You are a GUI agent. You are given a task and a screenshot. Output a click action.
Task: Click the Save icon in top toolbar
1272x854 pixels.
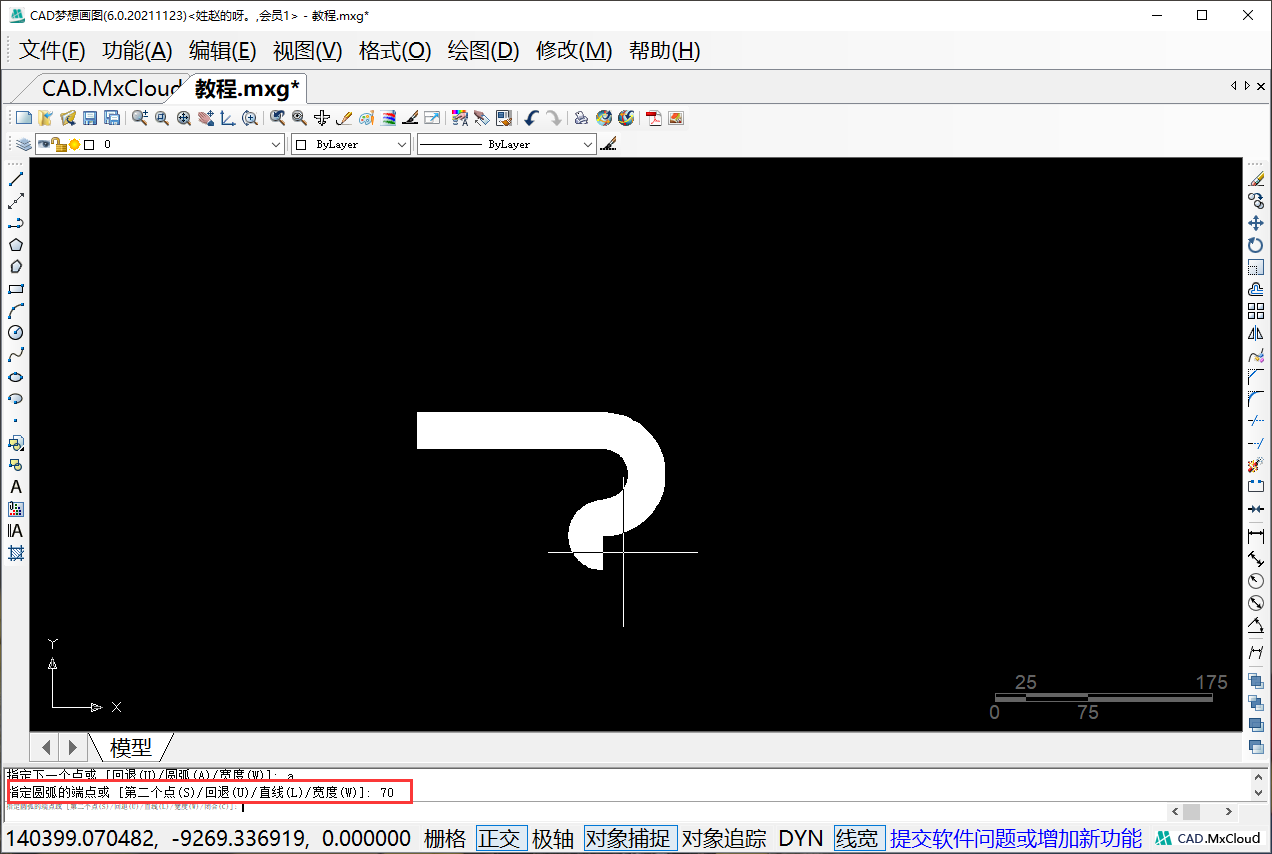click(x=90, y=118)
